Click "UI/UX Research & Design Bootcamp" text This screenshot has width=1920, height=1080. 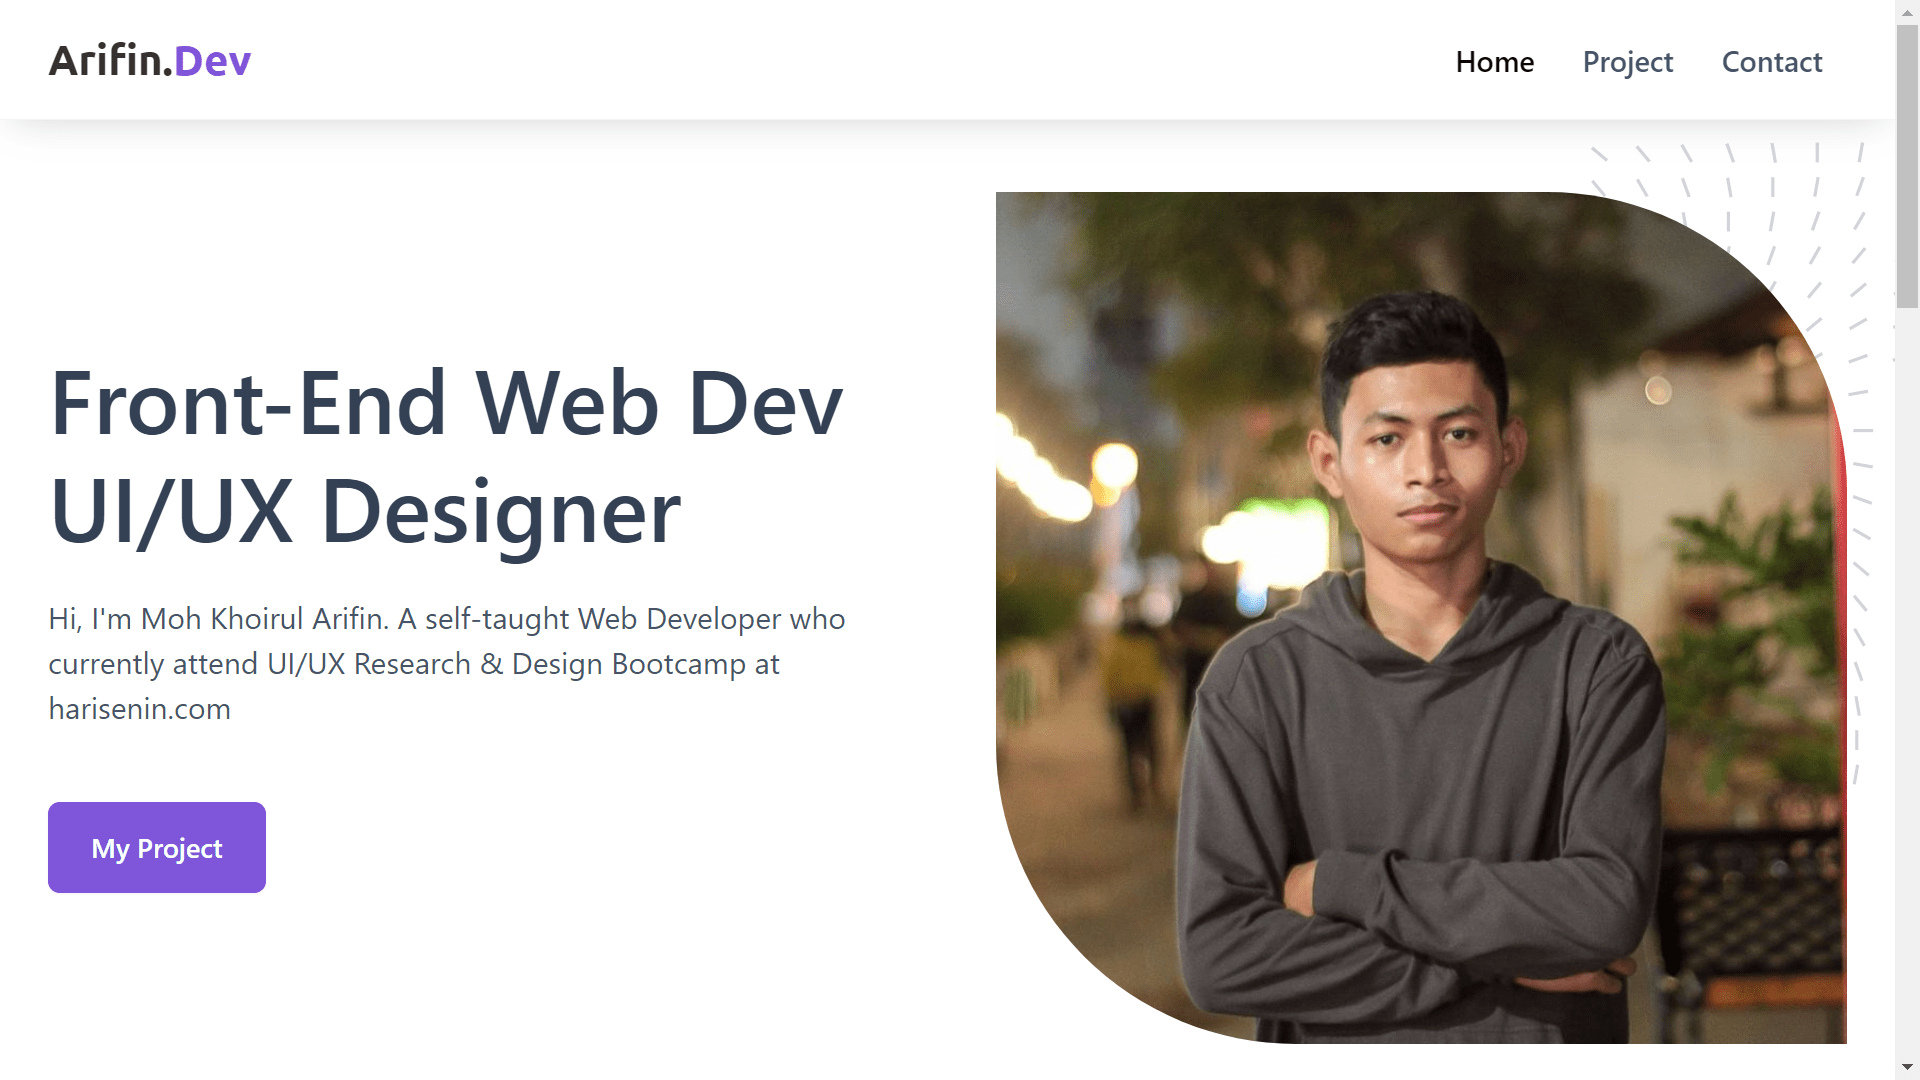coord(506,664)
